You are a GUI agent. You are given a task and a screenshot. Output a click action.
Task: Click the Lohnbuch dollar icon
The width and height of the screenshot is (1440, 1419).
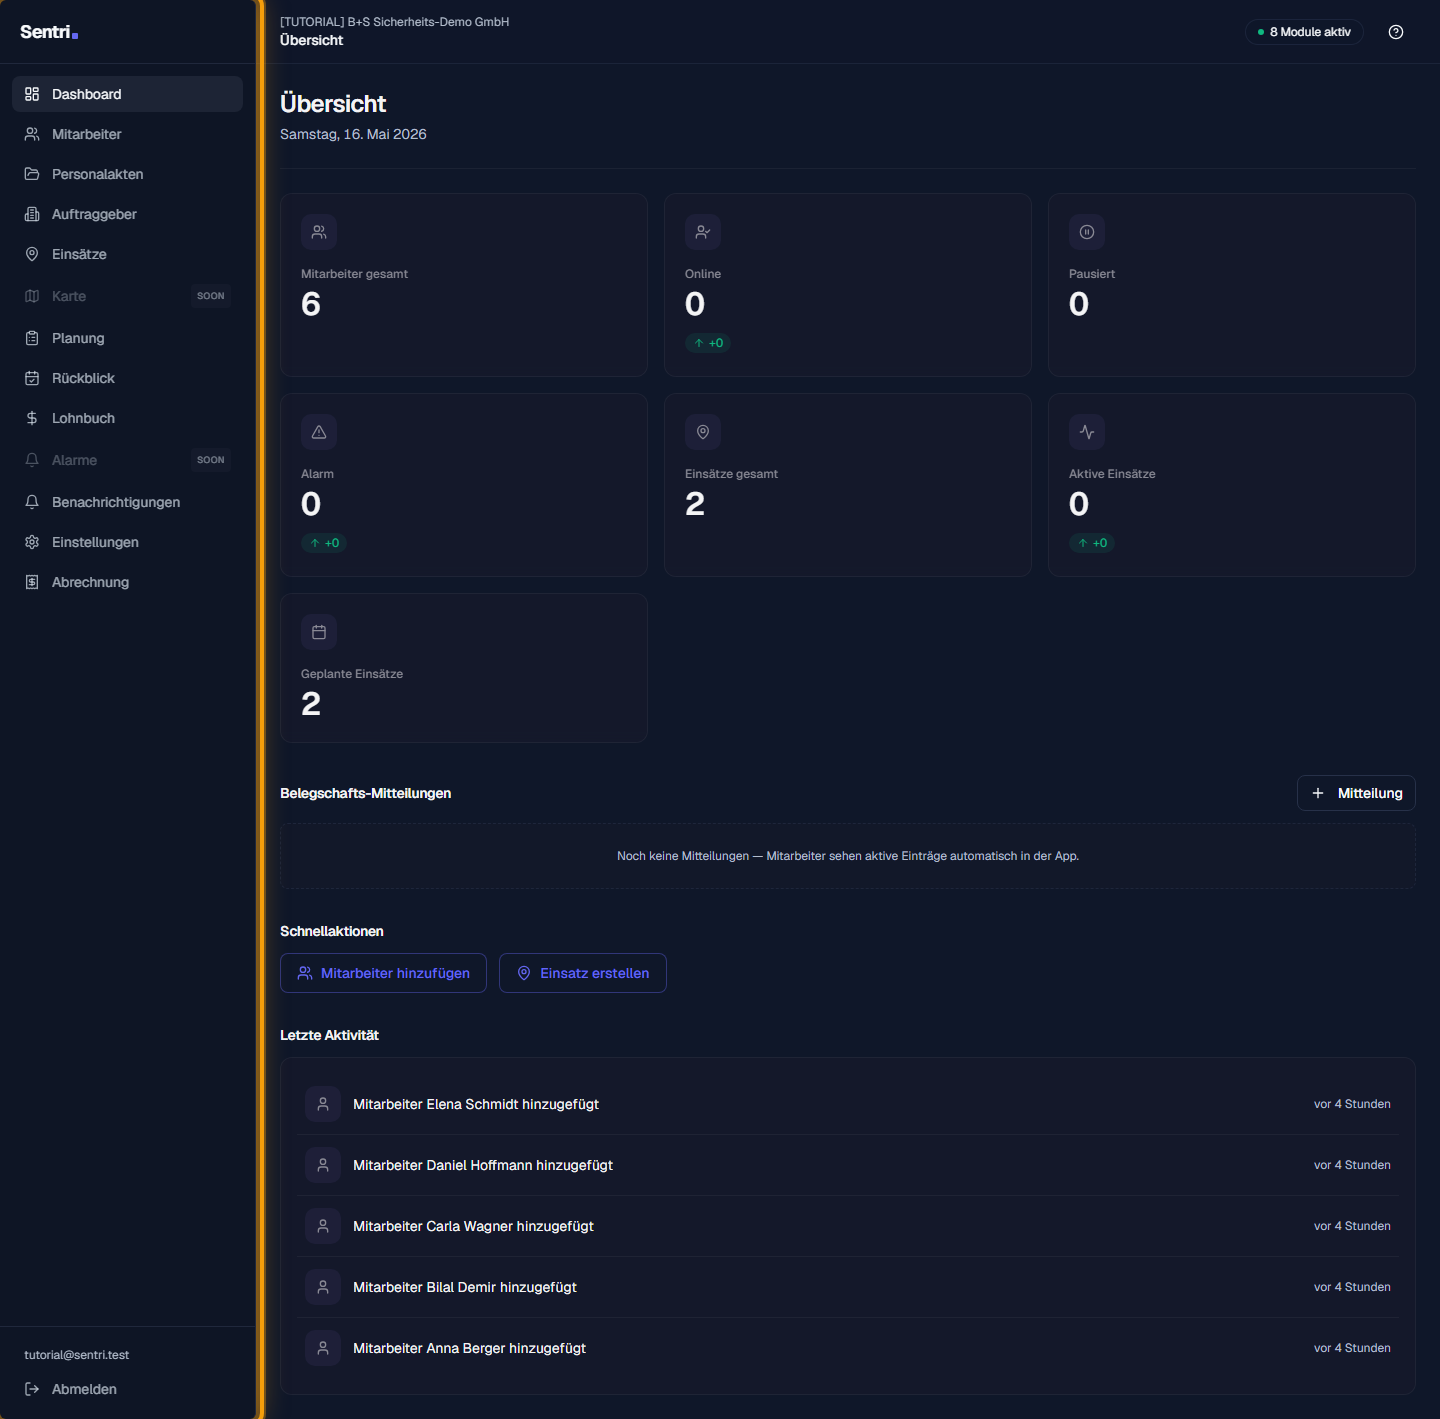32,418
